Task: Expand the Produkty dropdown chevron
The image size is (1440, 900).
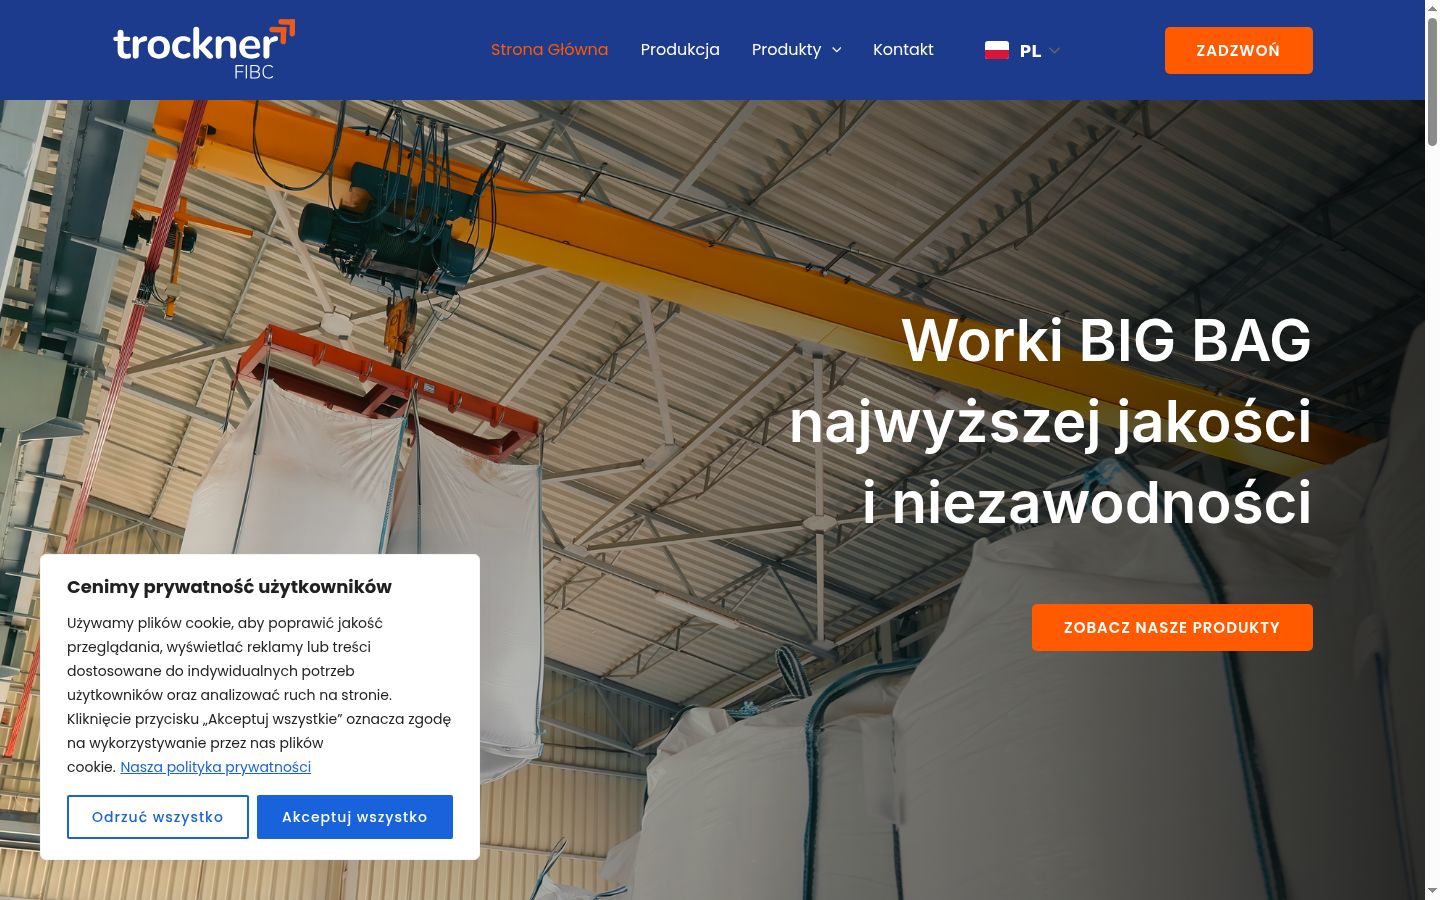Action: tap(837, 50)
